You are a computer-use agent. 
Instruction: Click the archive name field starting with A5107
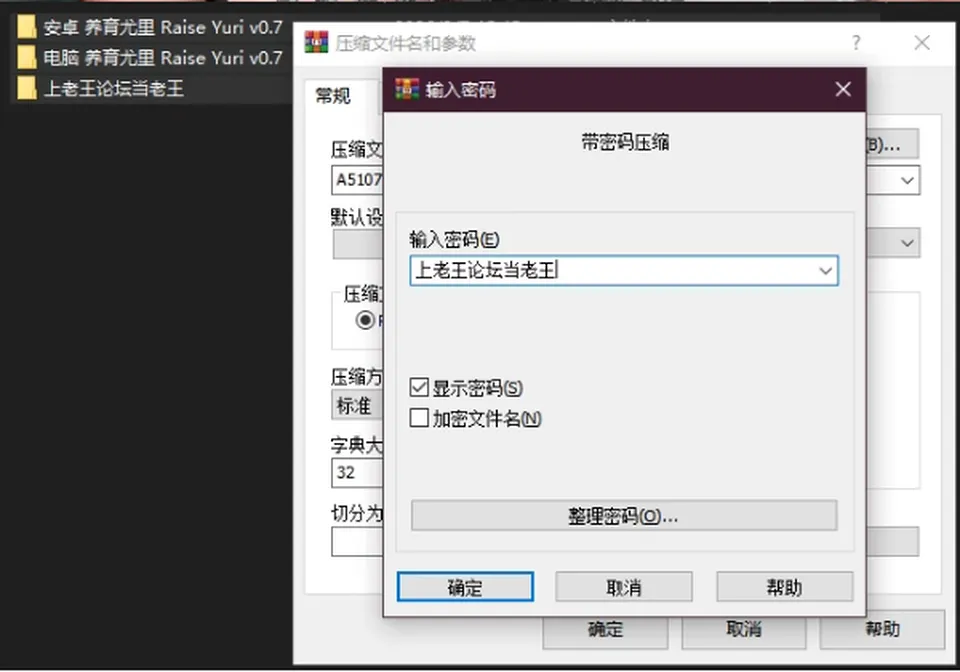[358, 180]
